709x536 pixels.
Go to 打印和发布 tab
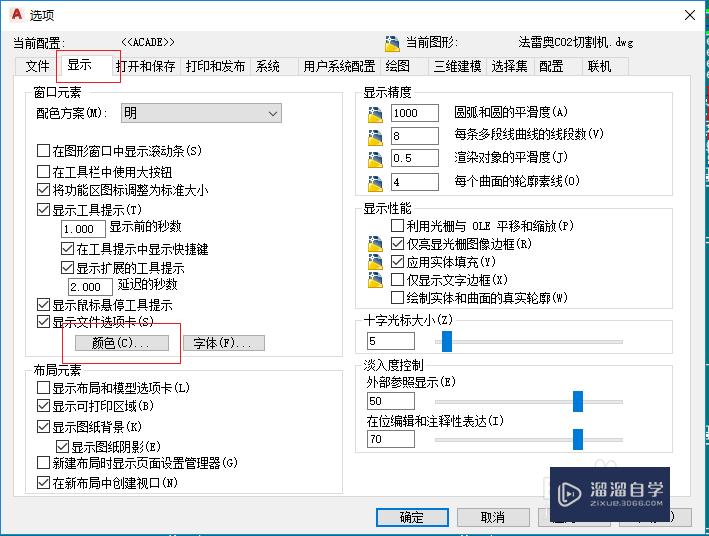click(215, 66)
